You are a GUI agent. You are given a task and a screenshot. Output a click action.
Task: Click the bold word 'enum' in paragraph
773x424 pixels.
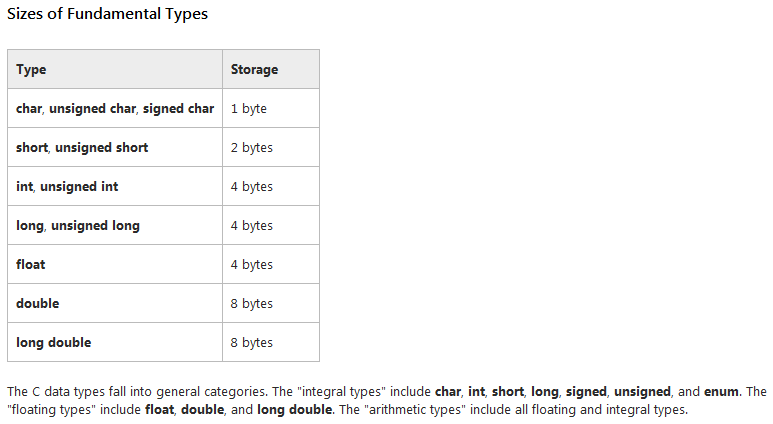[x=721, y=391]
